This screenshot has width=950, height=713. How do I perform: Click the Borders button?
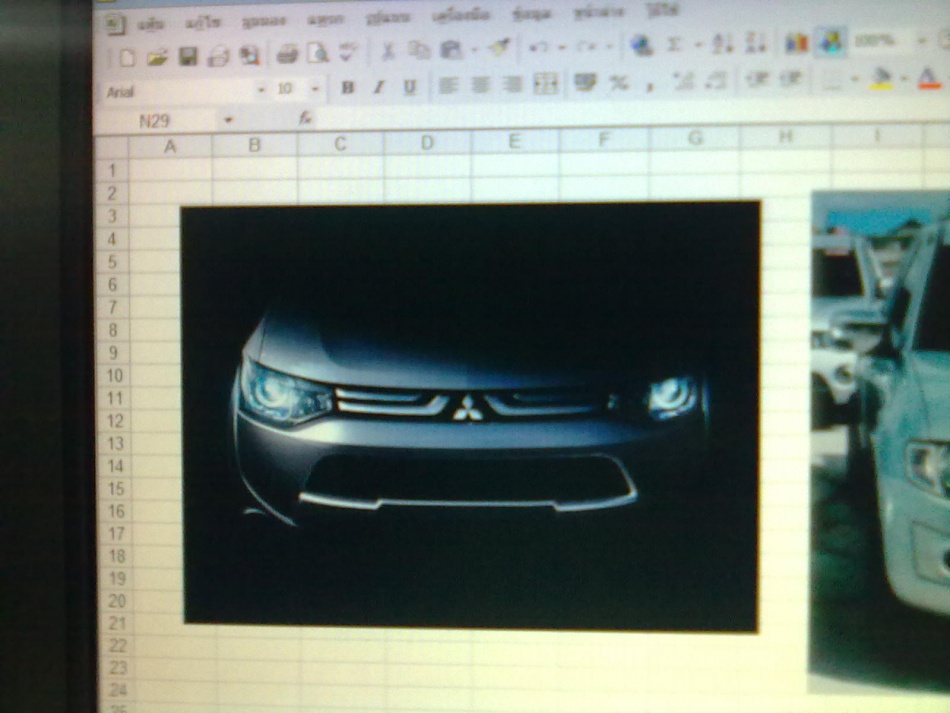(833, 79)
